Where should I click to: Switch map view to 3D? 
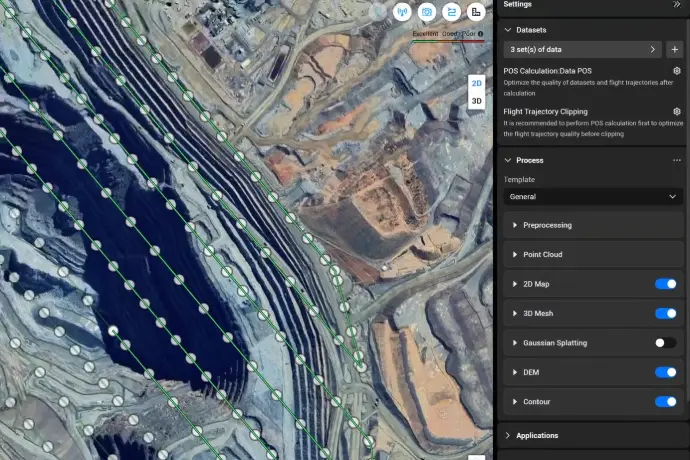477,101
